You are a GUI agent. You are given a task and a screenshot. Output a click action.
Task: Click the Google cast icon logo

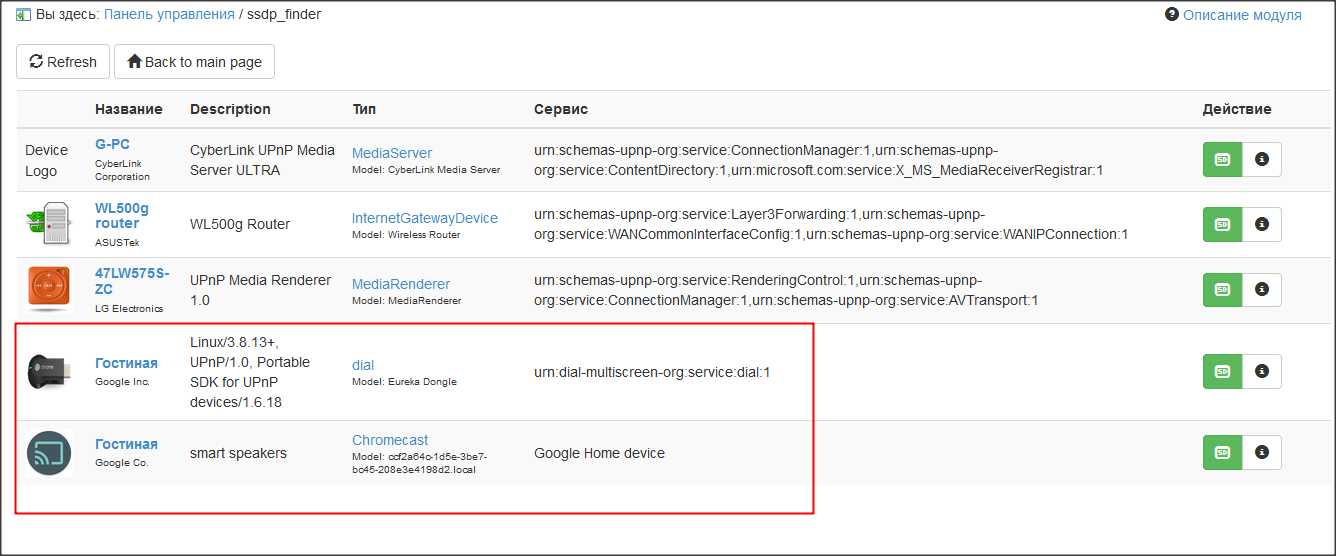click(49, 453)
